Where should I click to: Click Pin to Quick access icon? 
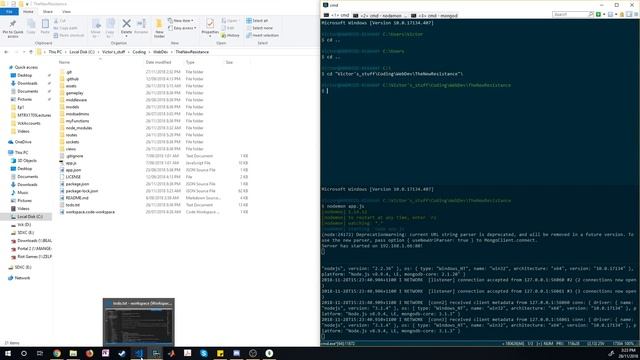coord(13,28)
